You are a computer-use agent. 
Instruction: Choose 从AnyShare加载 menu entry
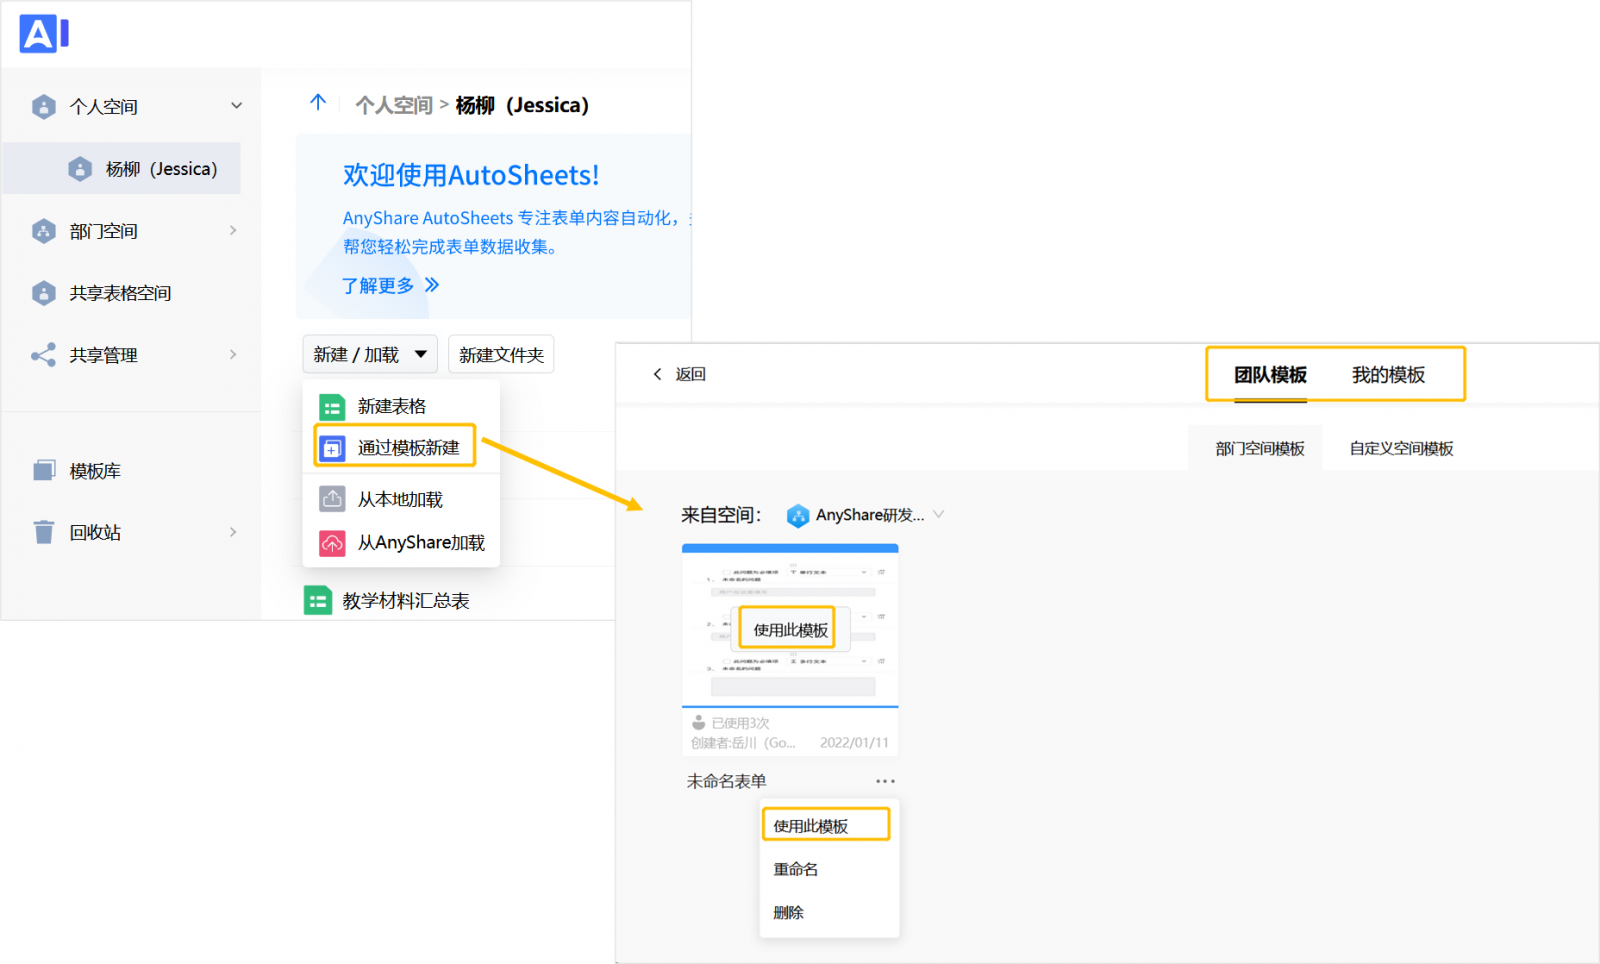coord(401,543)
